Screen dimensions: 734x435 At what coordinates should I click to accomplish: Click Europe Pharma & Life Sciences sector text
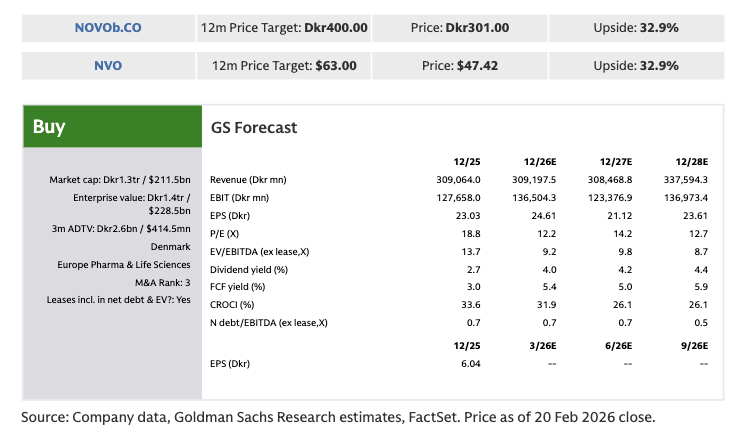click(122, 264)
